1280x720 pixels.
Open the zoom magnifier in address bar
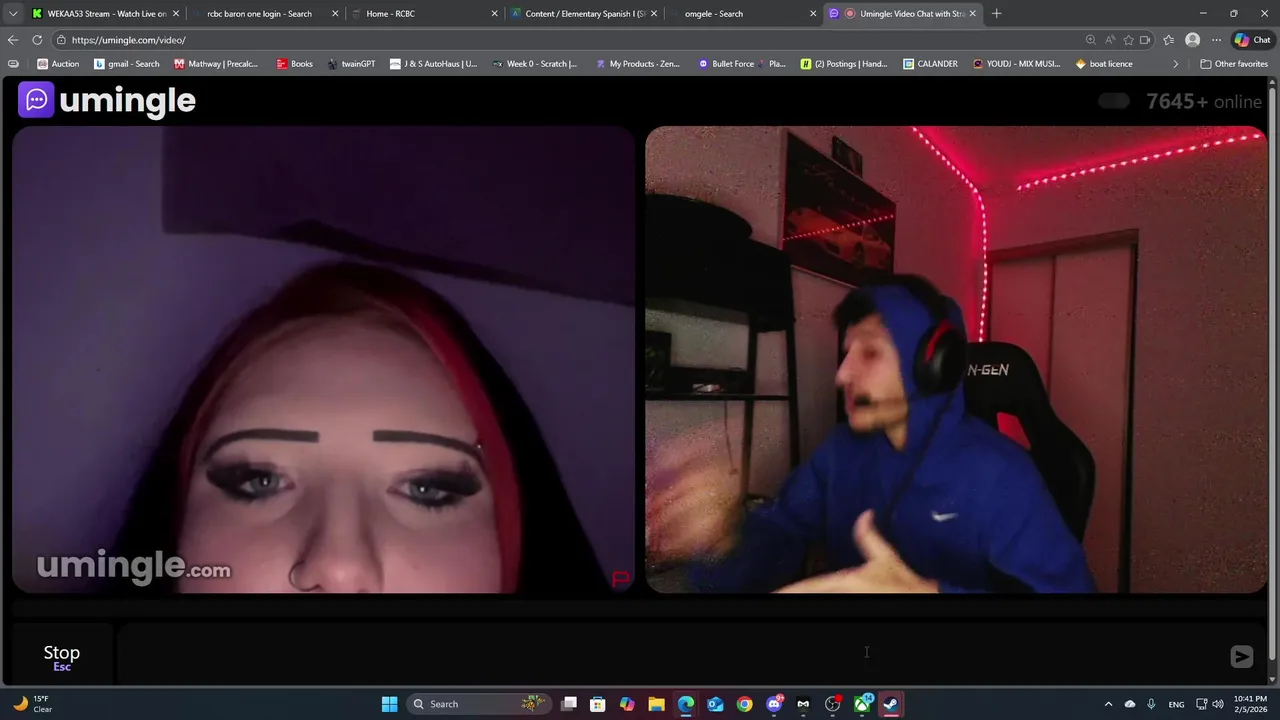pos(1091,40)
